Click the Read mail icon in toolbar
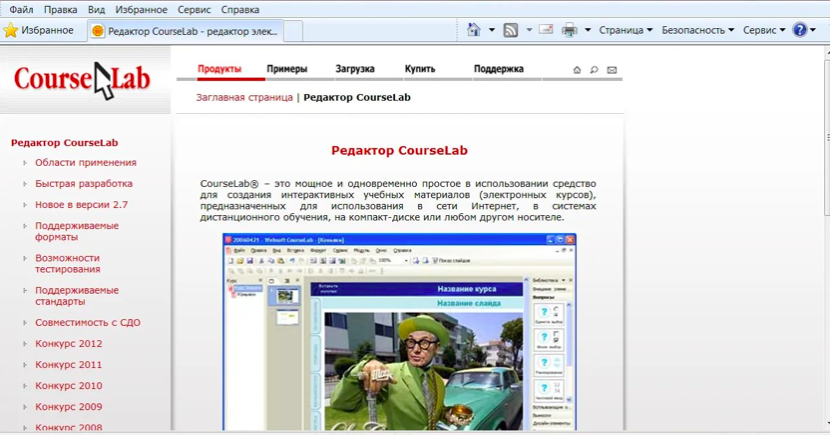This screenshot has height=435, width=830. point(546,29)
